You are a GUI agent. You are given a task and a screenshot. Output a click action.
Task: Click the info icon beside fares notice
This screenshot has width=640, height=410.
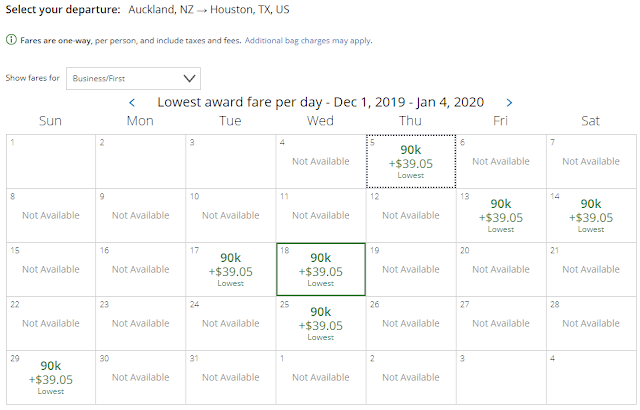[x=10, y=40]
